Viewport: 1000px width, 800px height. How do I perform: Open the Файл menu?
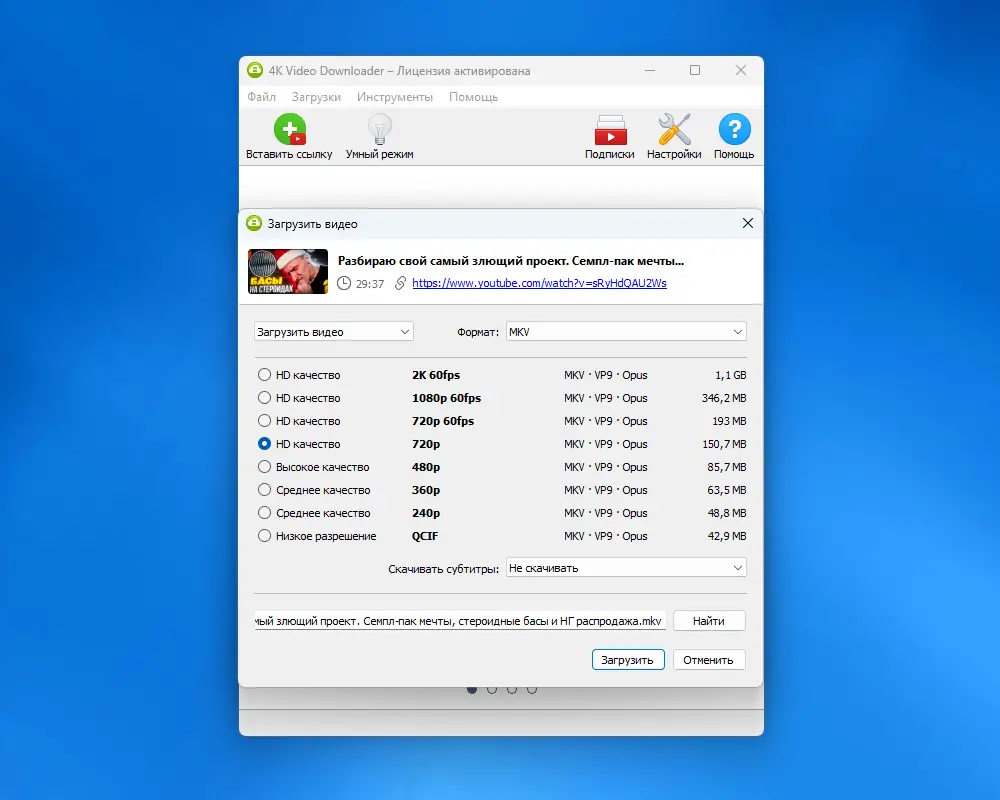(261, 97)
